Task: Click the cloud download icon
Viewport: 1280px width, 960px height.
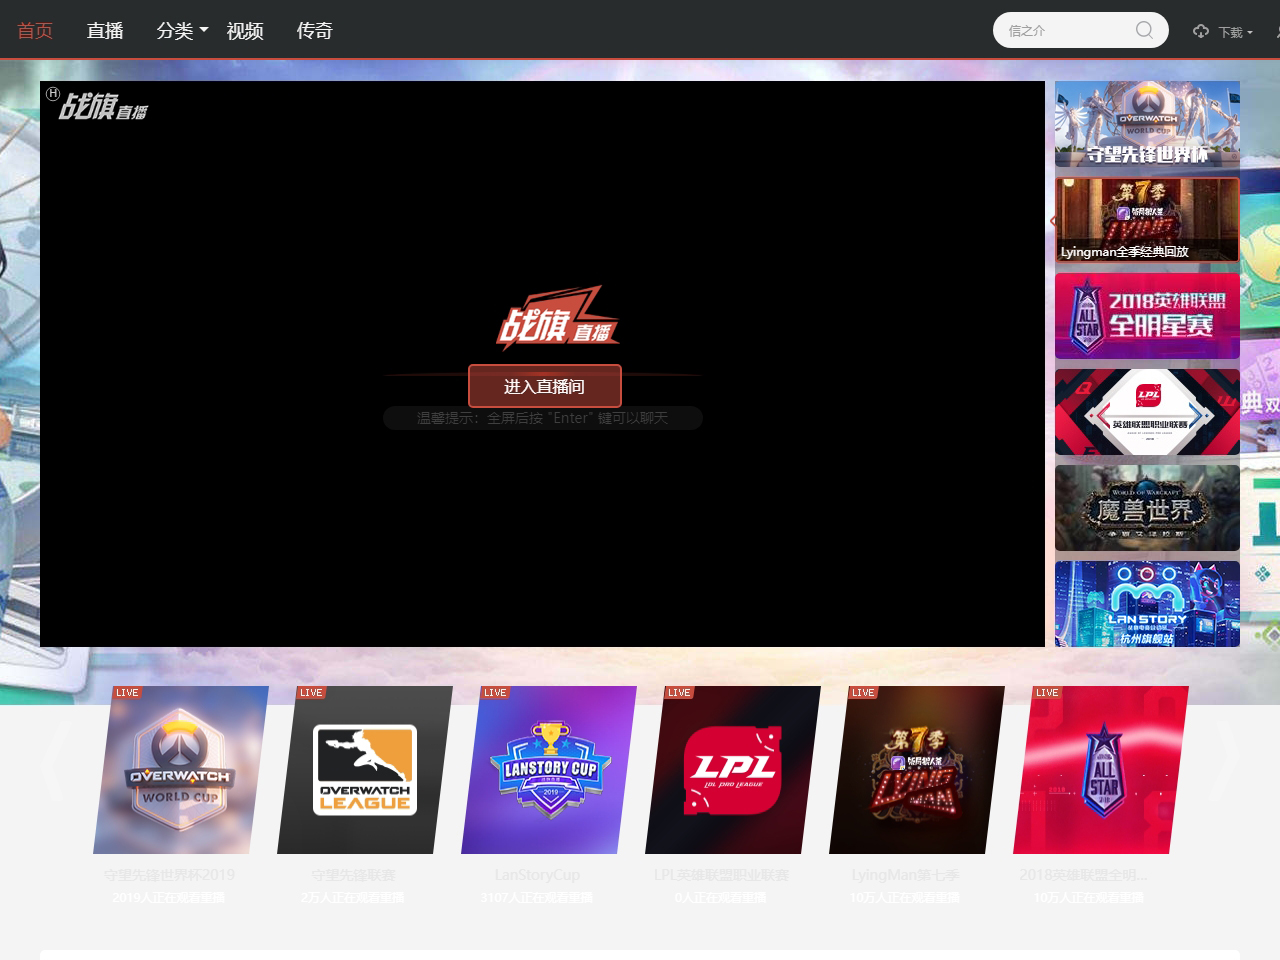Action: (1201, 31)
